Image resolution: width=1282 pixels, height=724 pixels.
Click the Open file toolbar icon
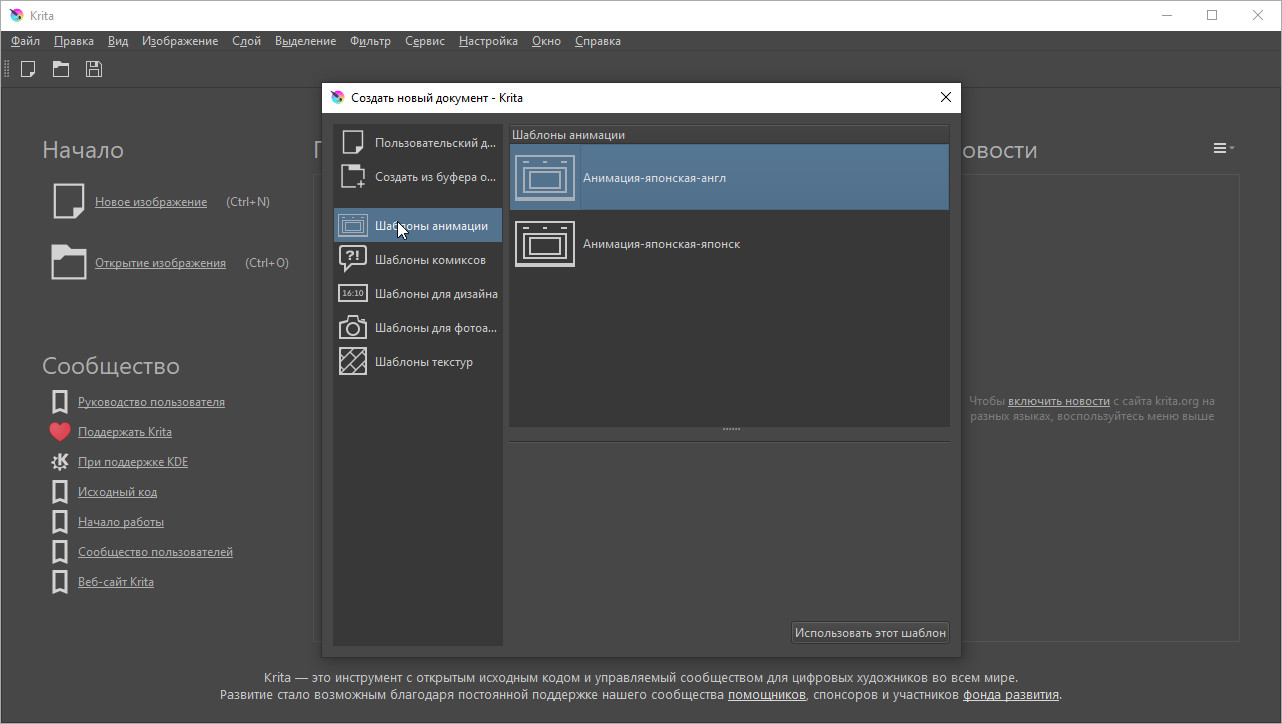[61, 69]
